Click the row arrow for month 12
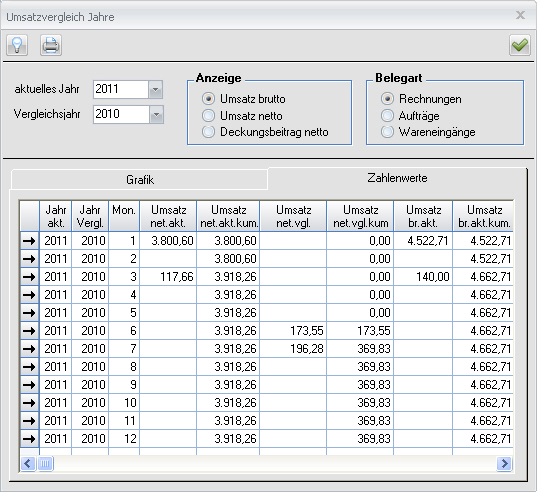Screen dimensions: 537x492 (29, 439)
